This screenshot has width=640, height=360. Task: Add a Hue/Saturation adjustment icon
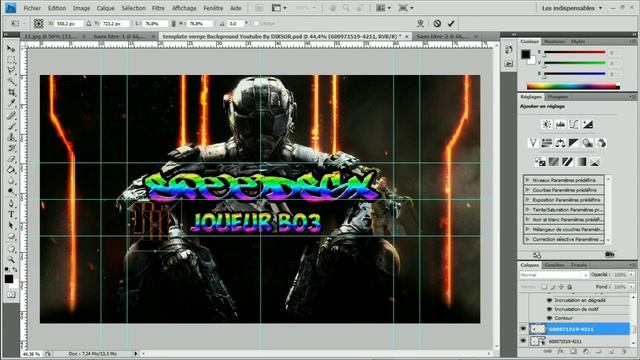pos(547,143)
